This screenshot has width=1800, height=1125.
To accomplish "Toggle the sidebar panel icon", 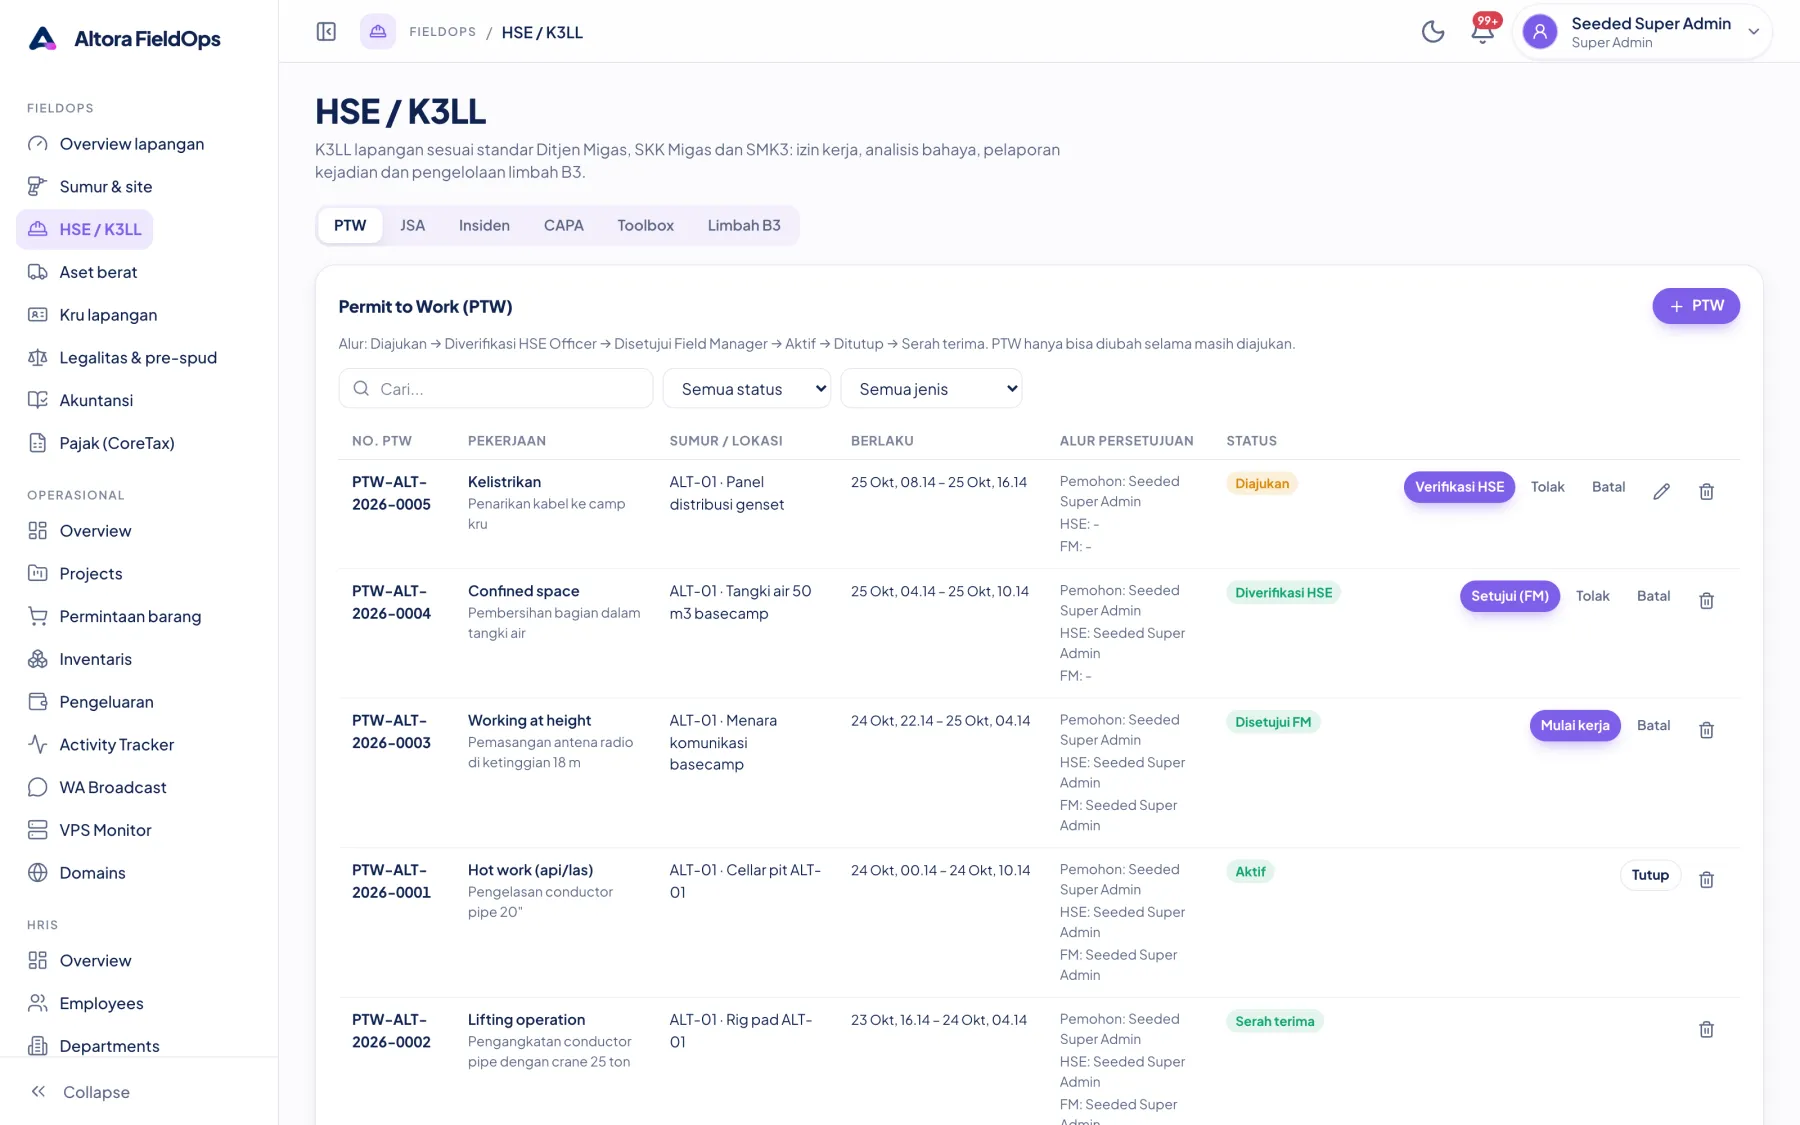I will [326, 32].
